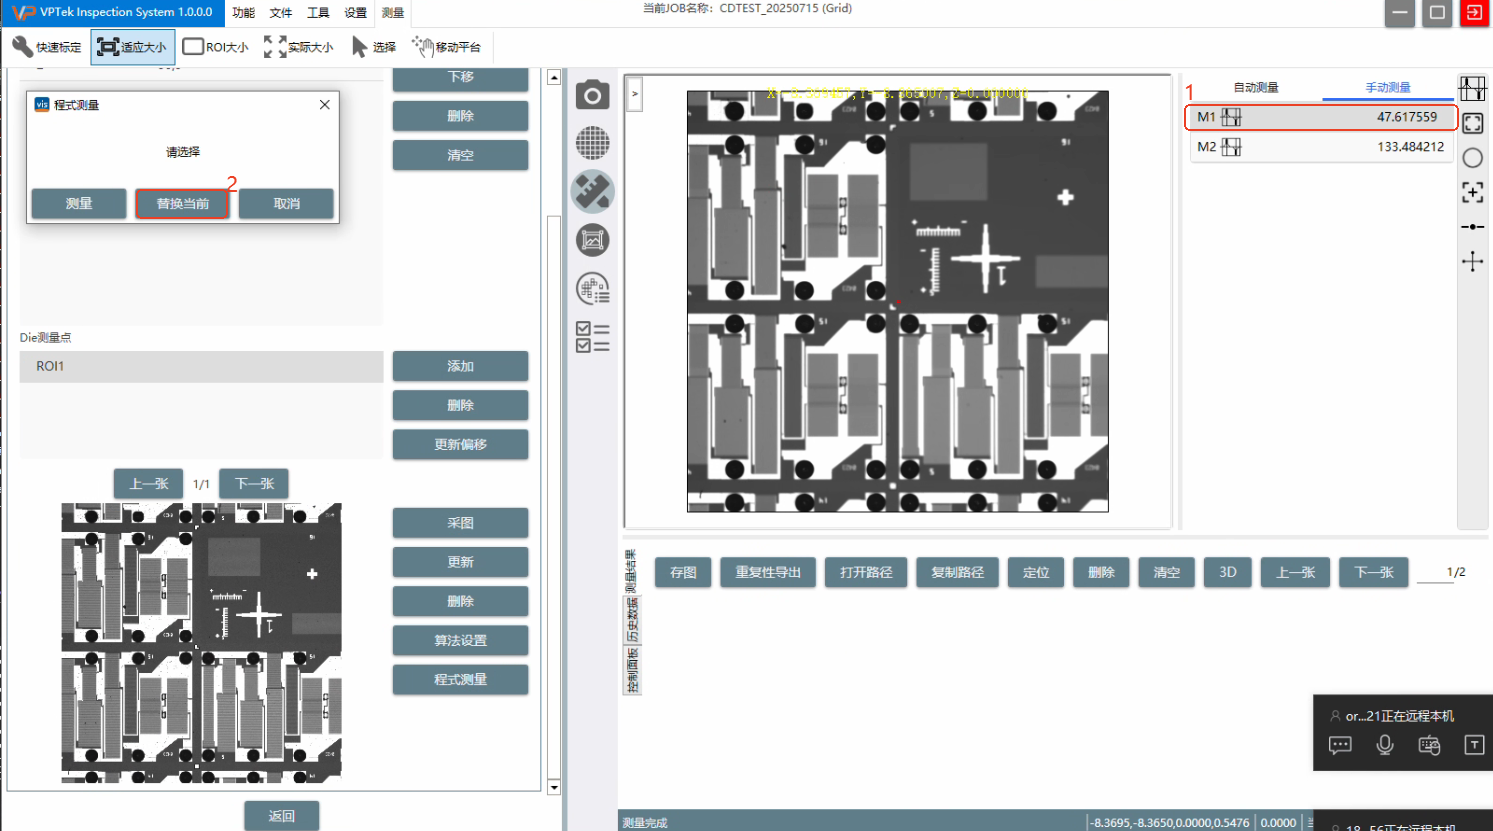Open the 工具 menu
Viewport: 1493px width, 831px height.
318,13
